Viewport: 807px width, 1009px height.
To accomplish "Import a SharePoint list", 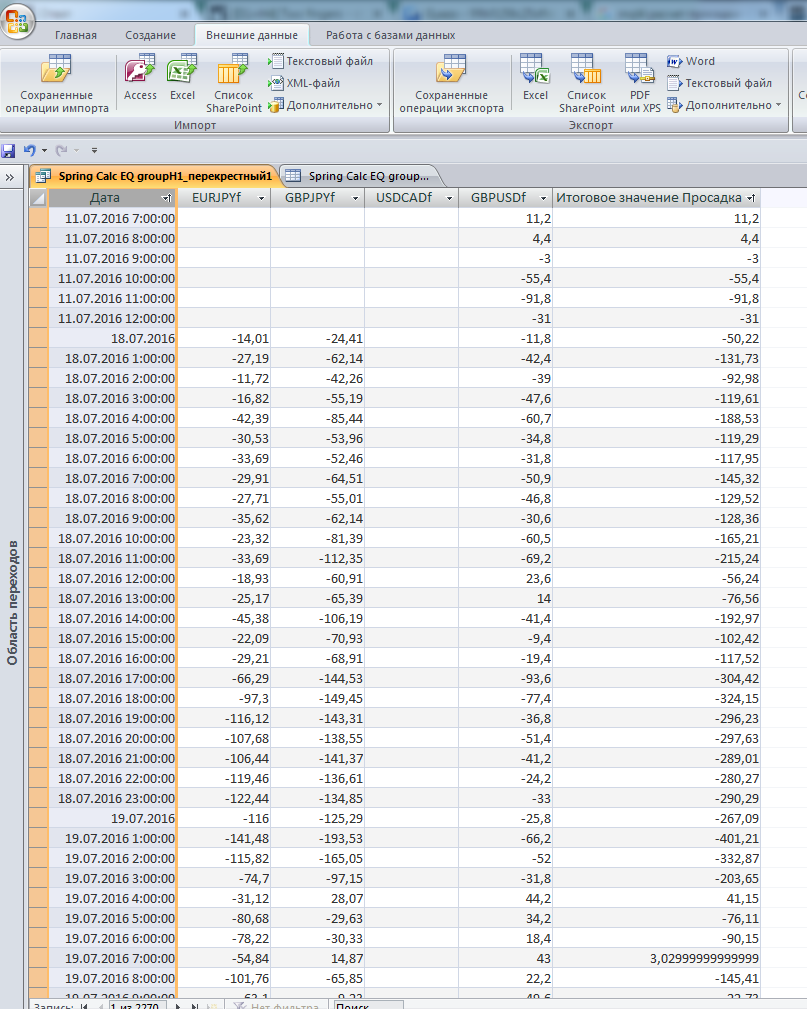I will [234, 84].
